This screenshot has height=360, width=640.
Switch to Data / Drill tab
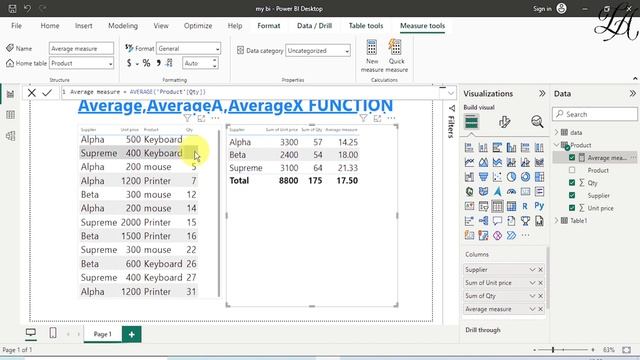(x=314, y=26)
